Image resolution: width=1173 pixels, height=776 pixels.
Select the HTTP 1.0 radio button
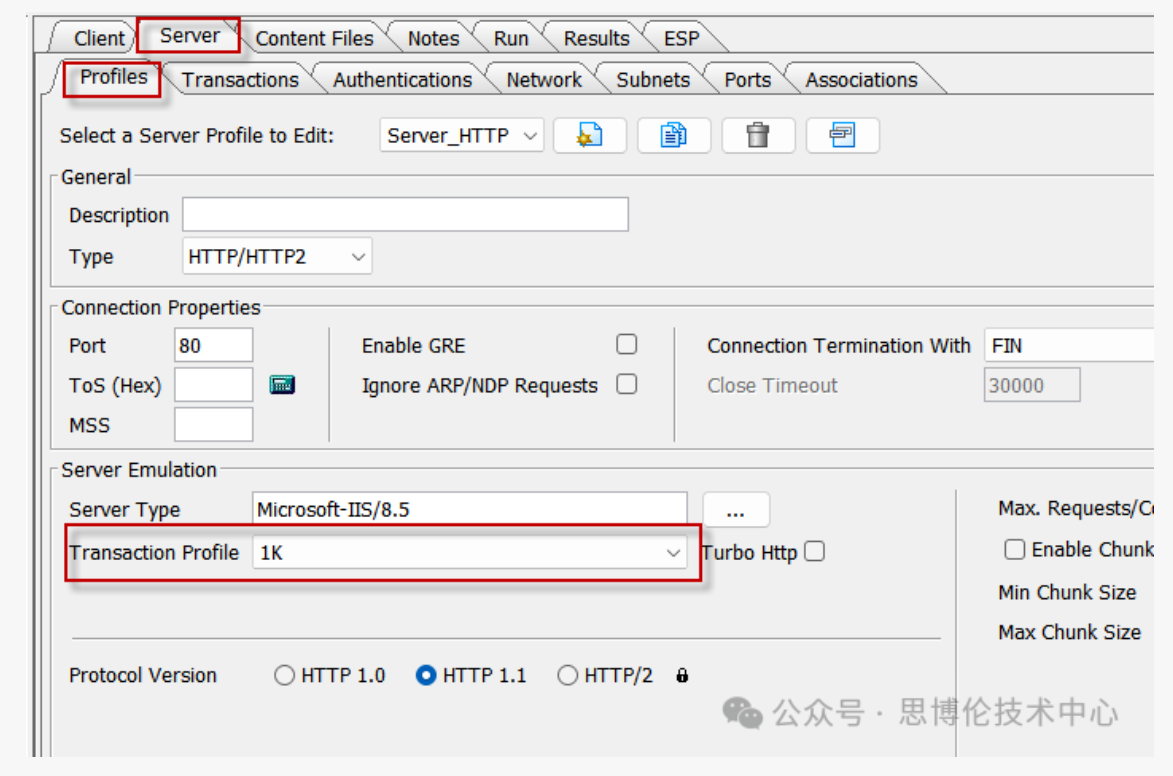285,676
